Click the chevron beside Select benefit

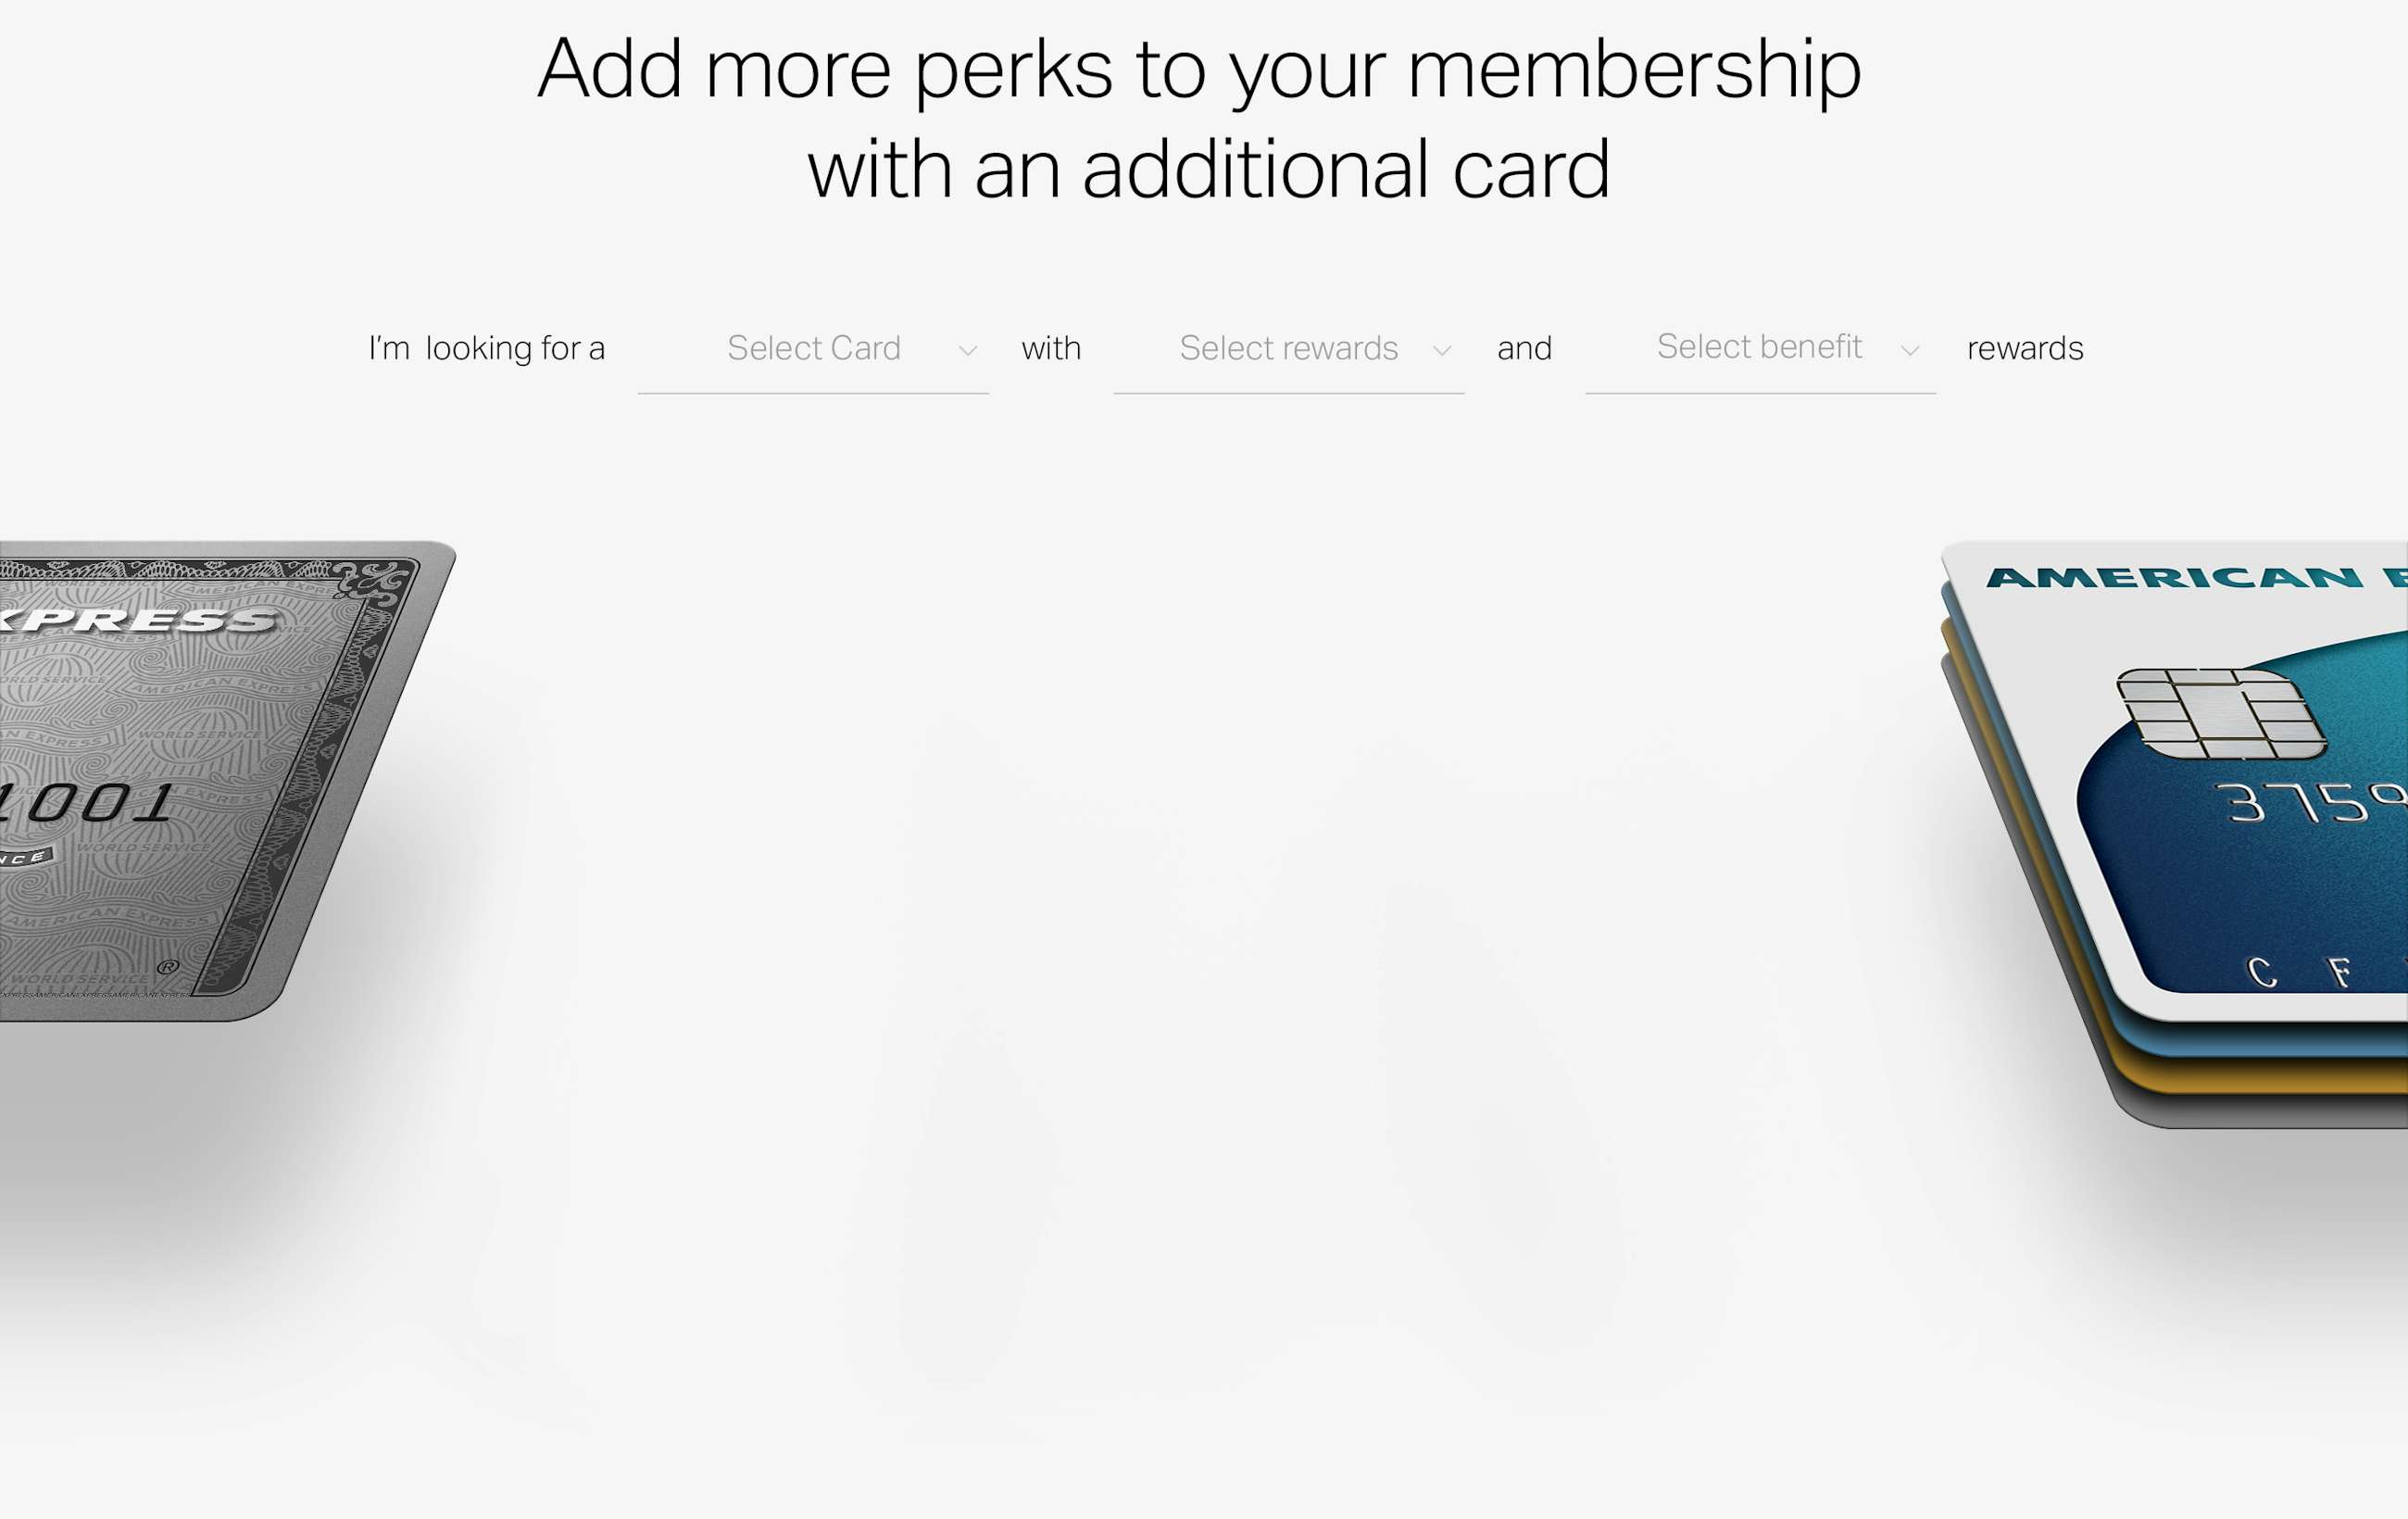(x=1910, y=351)
